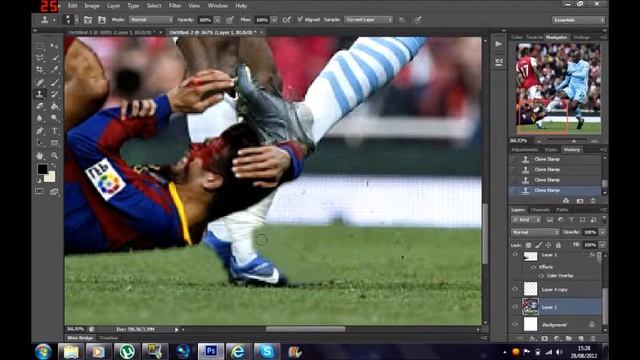Viewport: 640px width, 360px height.
Task: Select the Eraser tool
Action: 40,106
